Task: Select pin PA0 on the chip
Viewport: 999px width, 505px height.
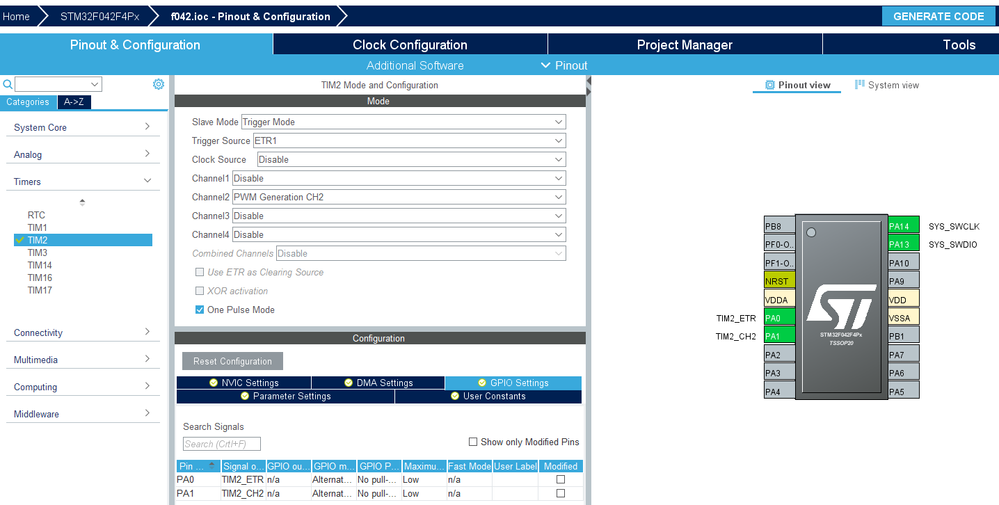Action: coord(780,318)
